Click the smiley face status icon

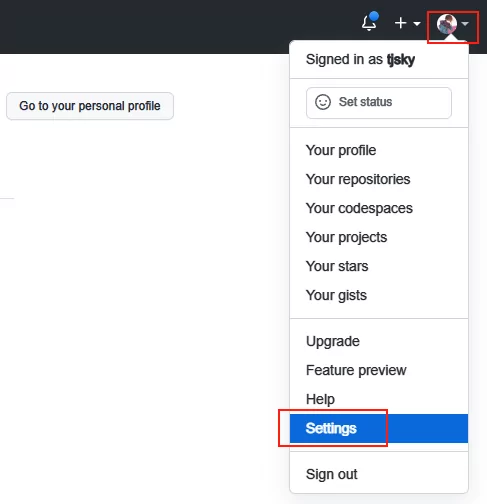[x=323, y=102]
